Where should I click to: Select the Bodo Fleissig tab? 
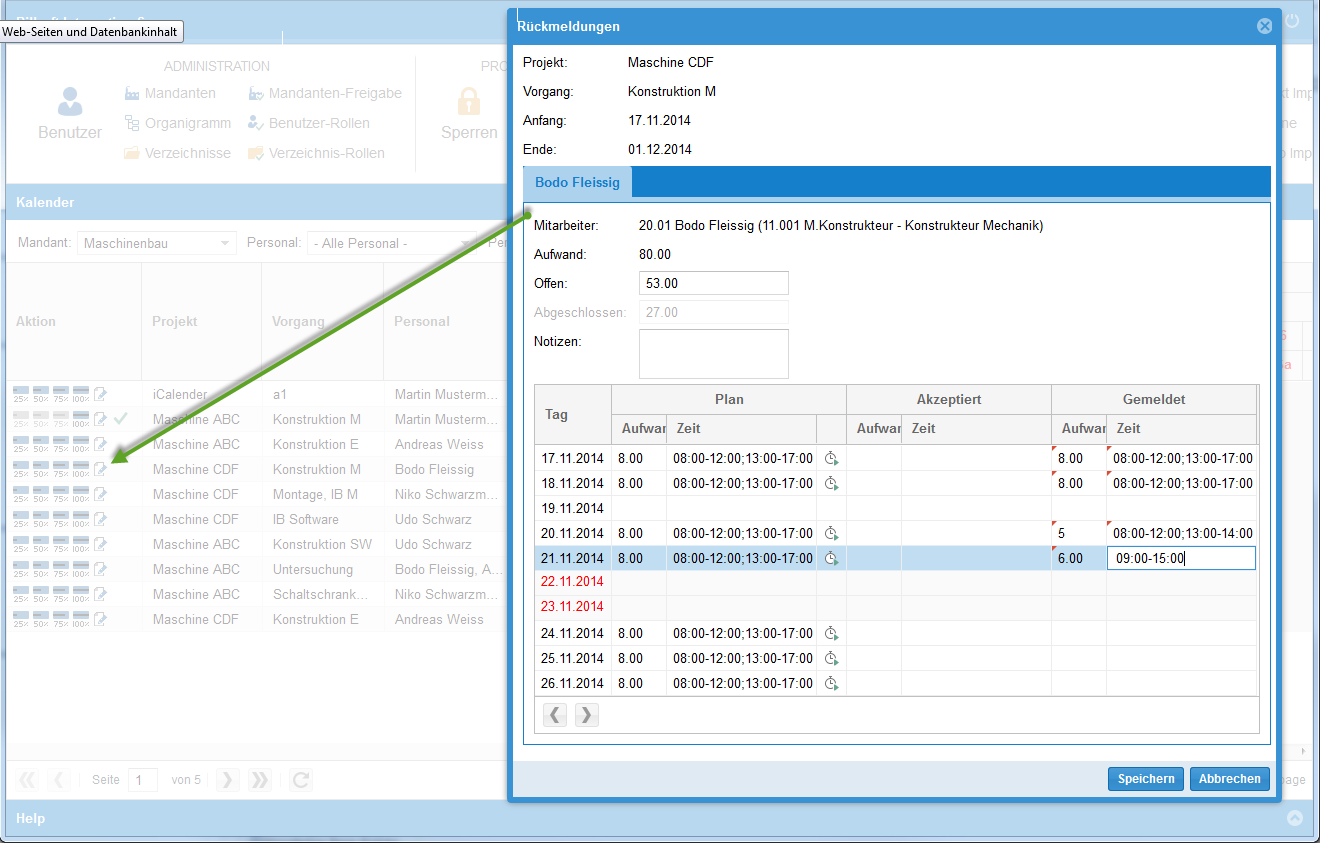[577, 182]
